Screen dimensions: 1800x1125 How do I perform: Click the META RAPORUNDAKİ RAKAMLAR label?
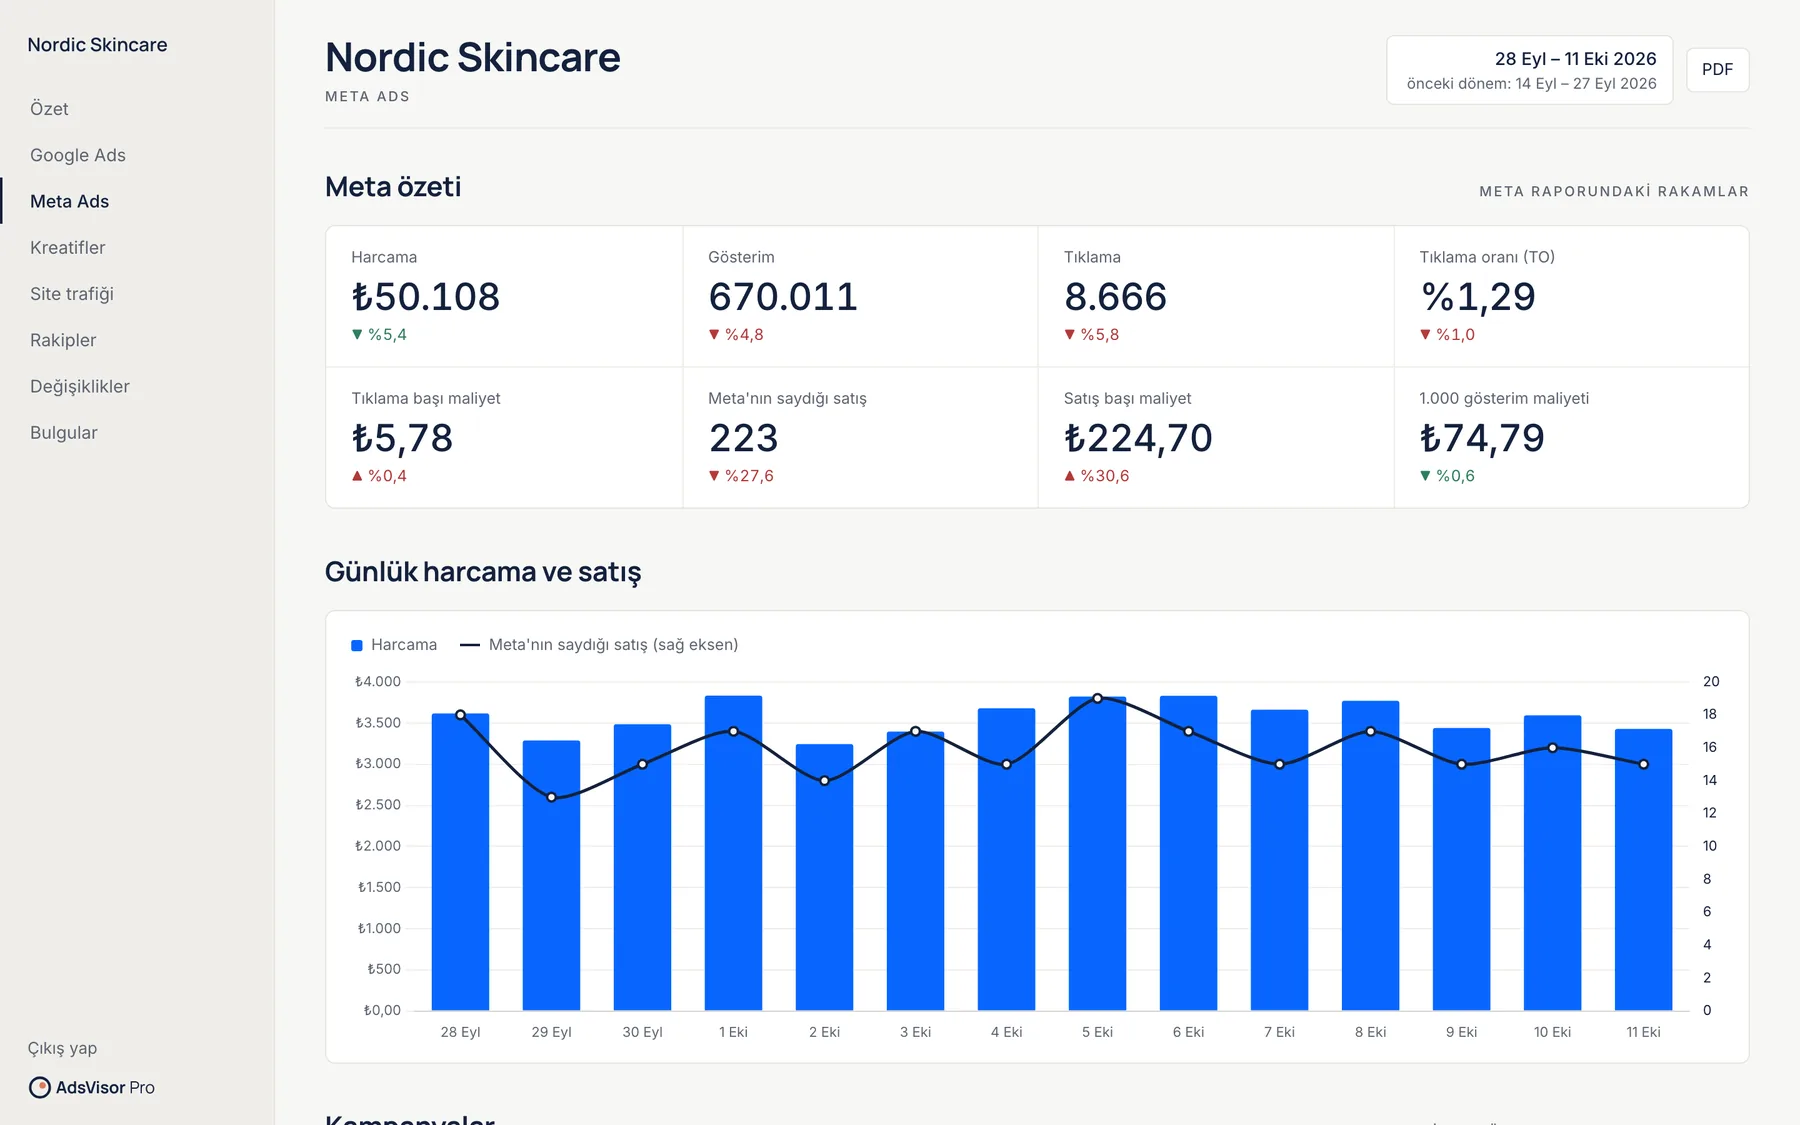(1614, 192)
